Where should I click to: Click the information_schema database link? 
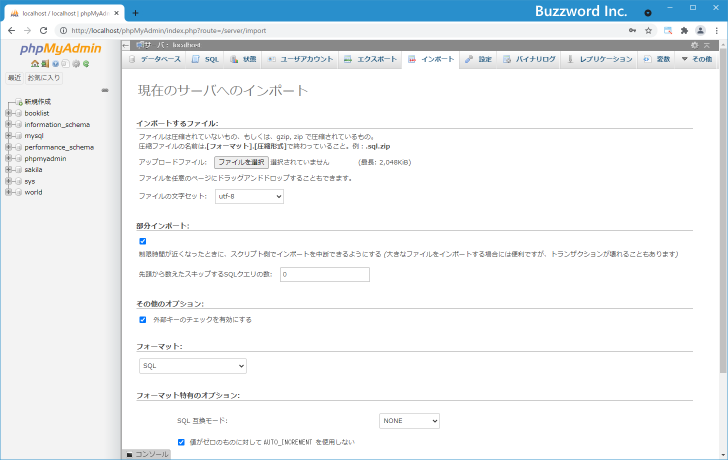point(57,124)
